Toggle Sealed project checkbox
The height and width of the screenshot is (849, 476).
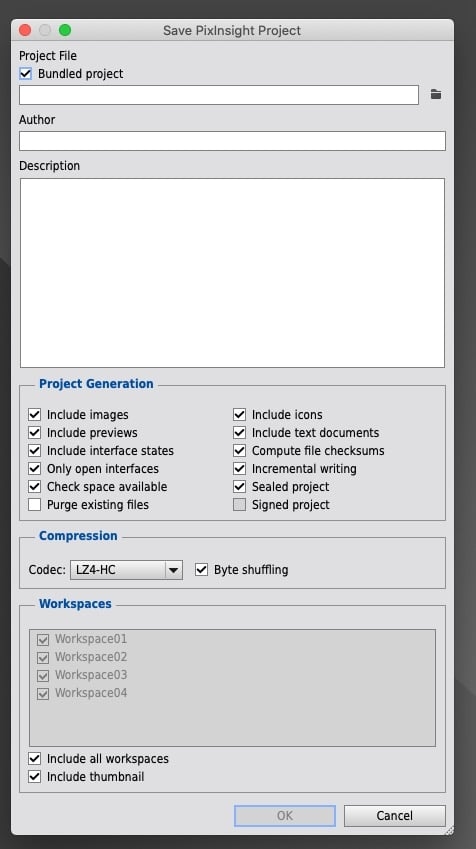[x=239, y=487]
